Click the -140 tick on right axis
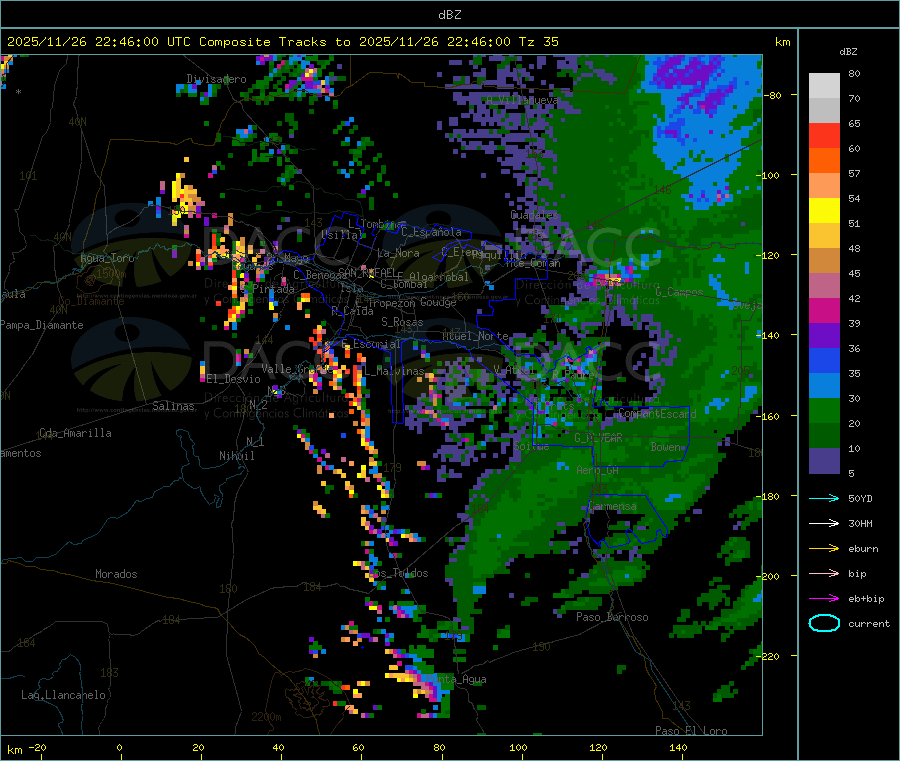This screenshot has width=900, height=761. [x=768, y=335]
